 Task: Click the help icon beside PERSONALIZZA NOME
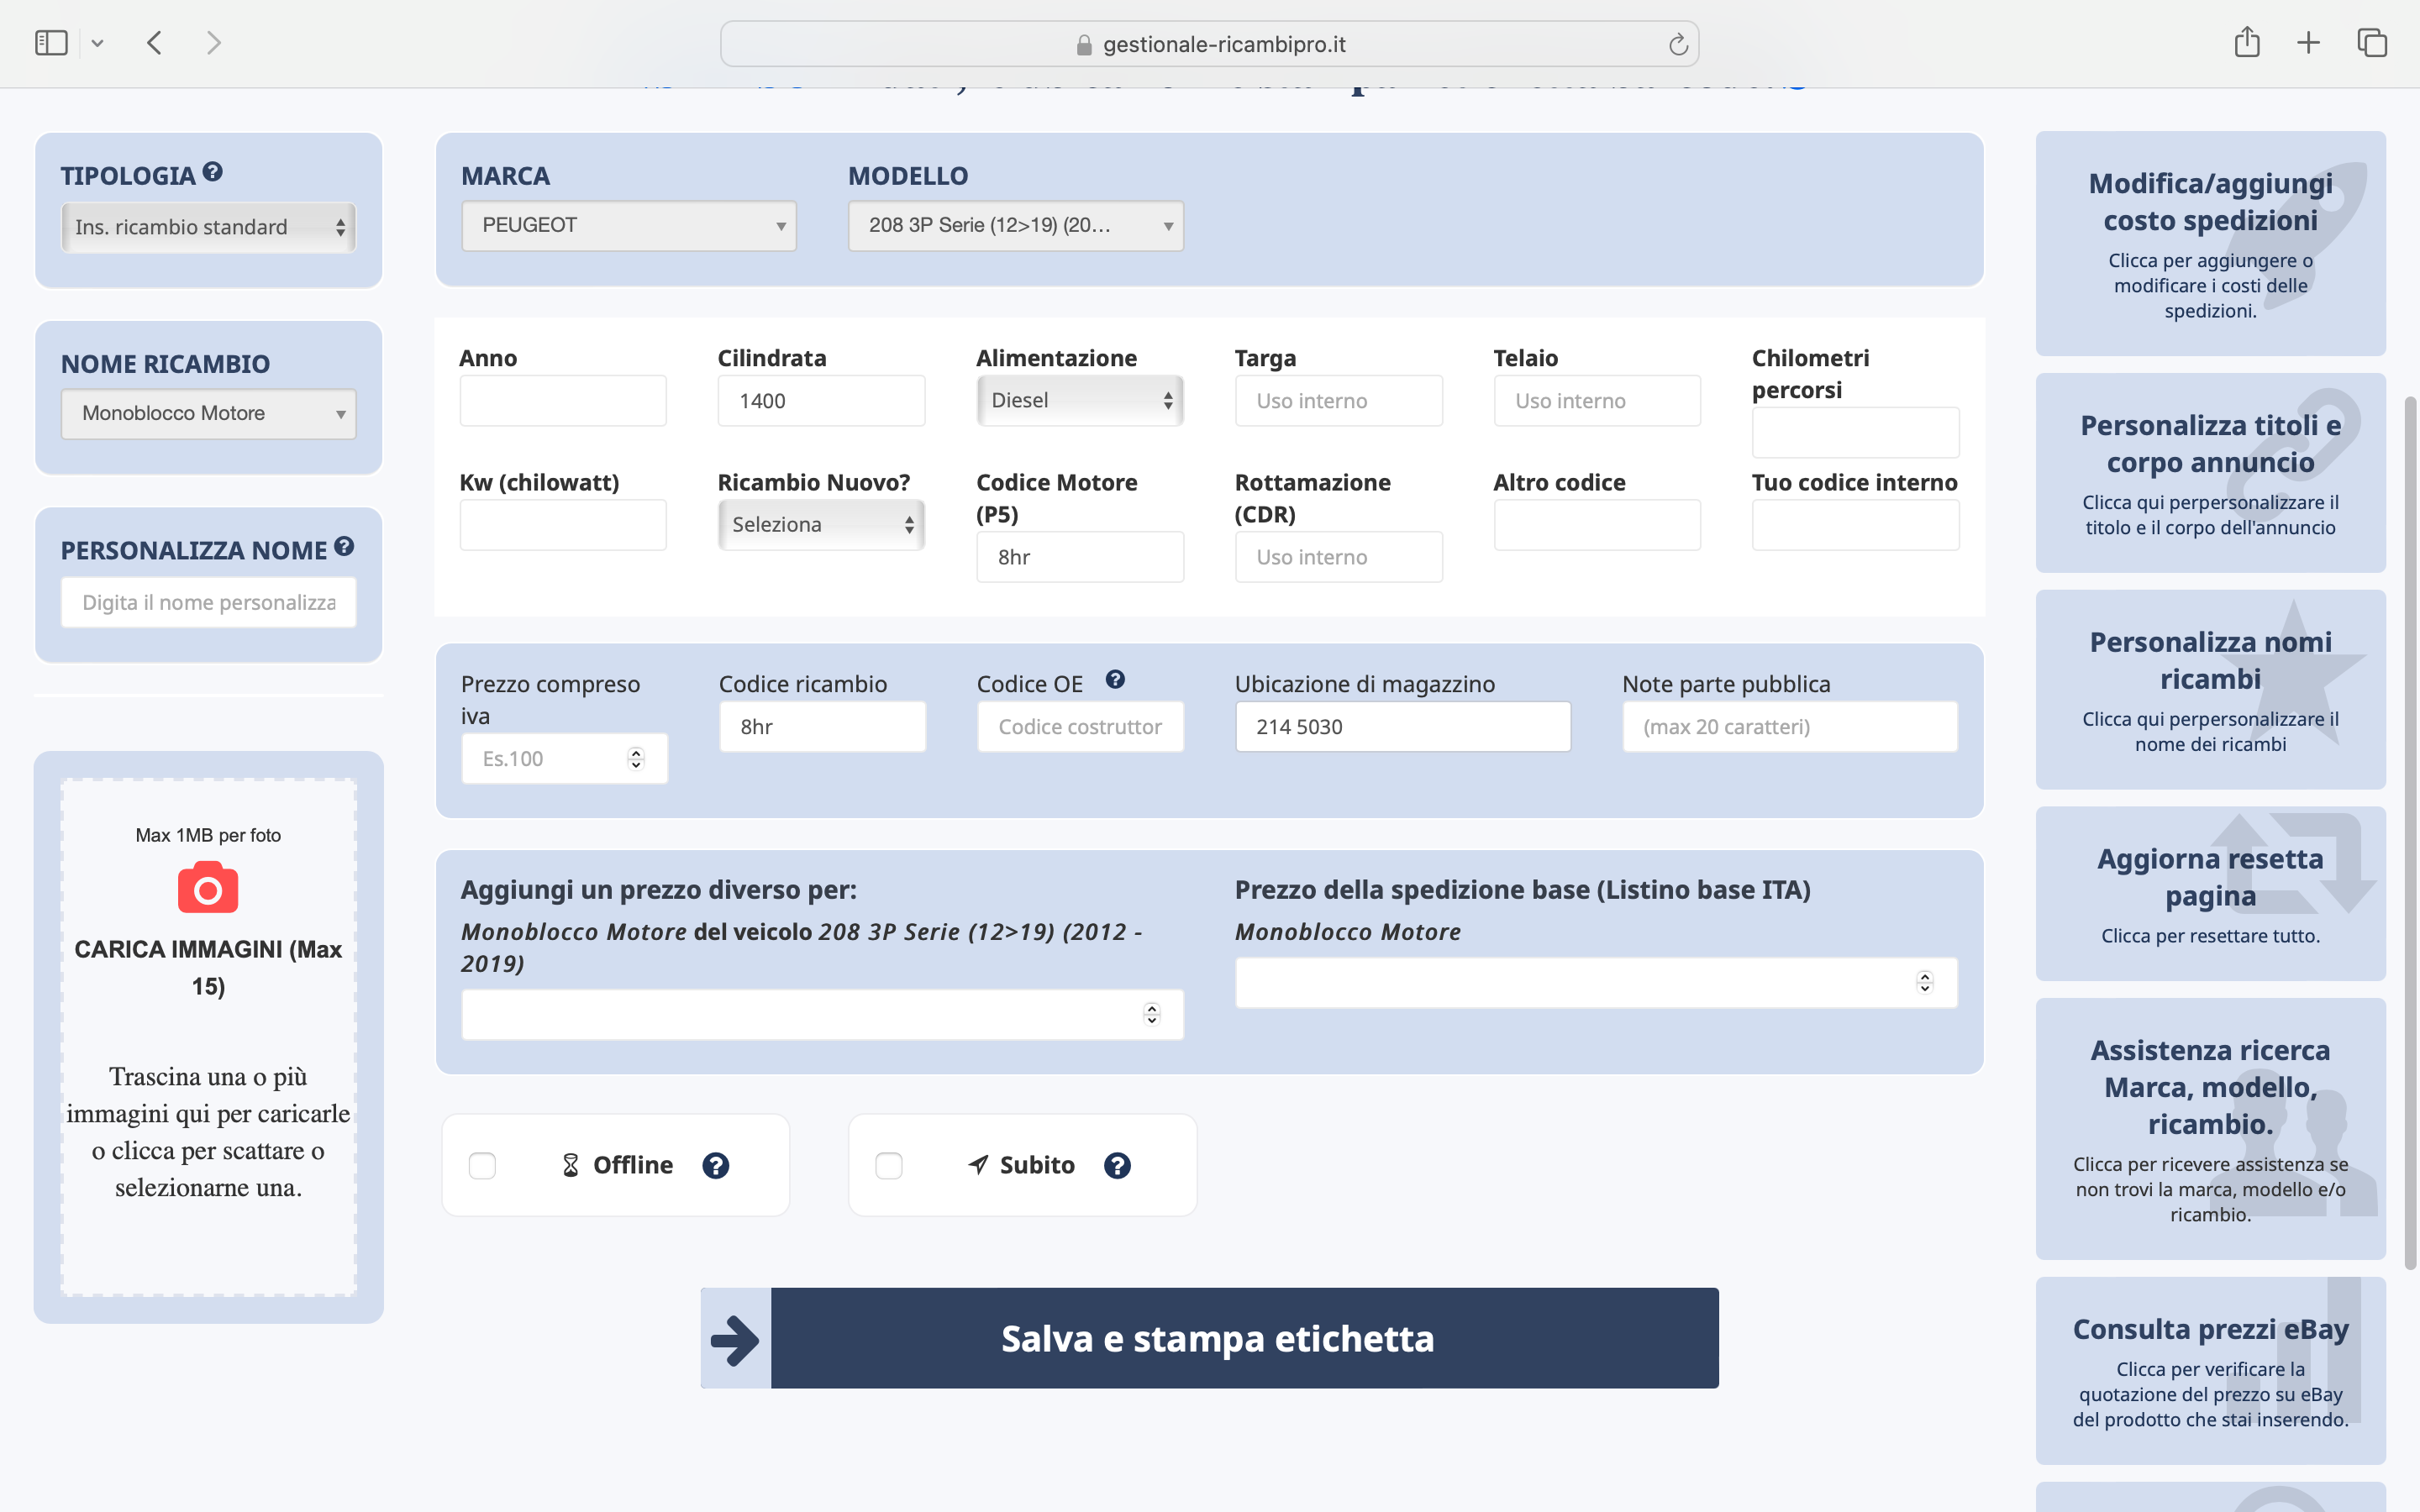point(344,547)
